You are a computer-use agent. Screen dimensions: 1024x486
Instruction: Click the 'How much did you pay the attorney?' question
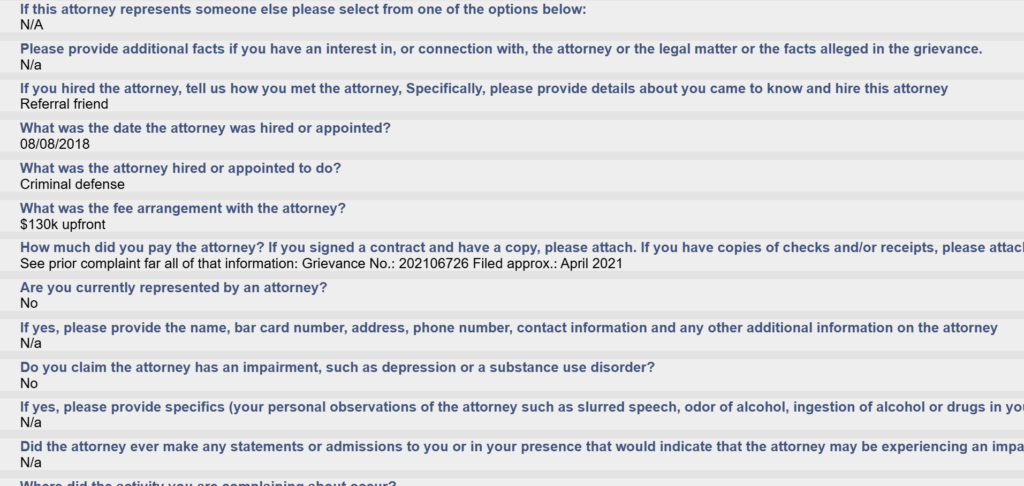click(520, 248)
